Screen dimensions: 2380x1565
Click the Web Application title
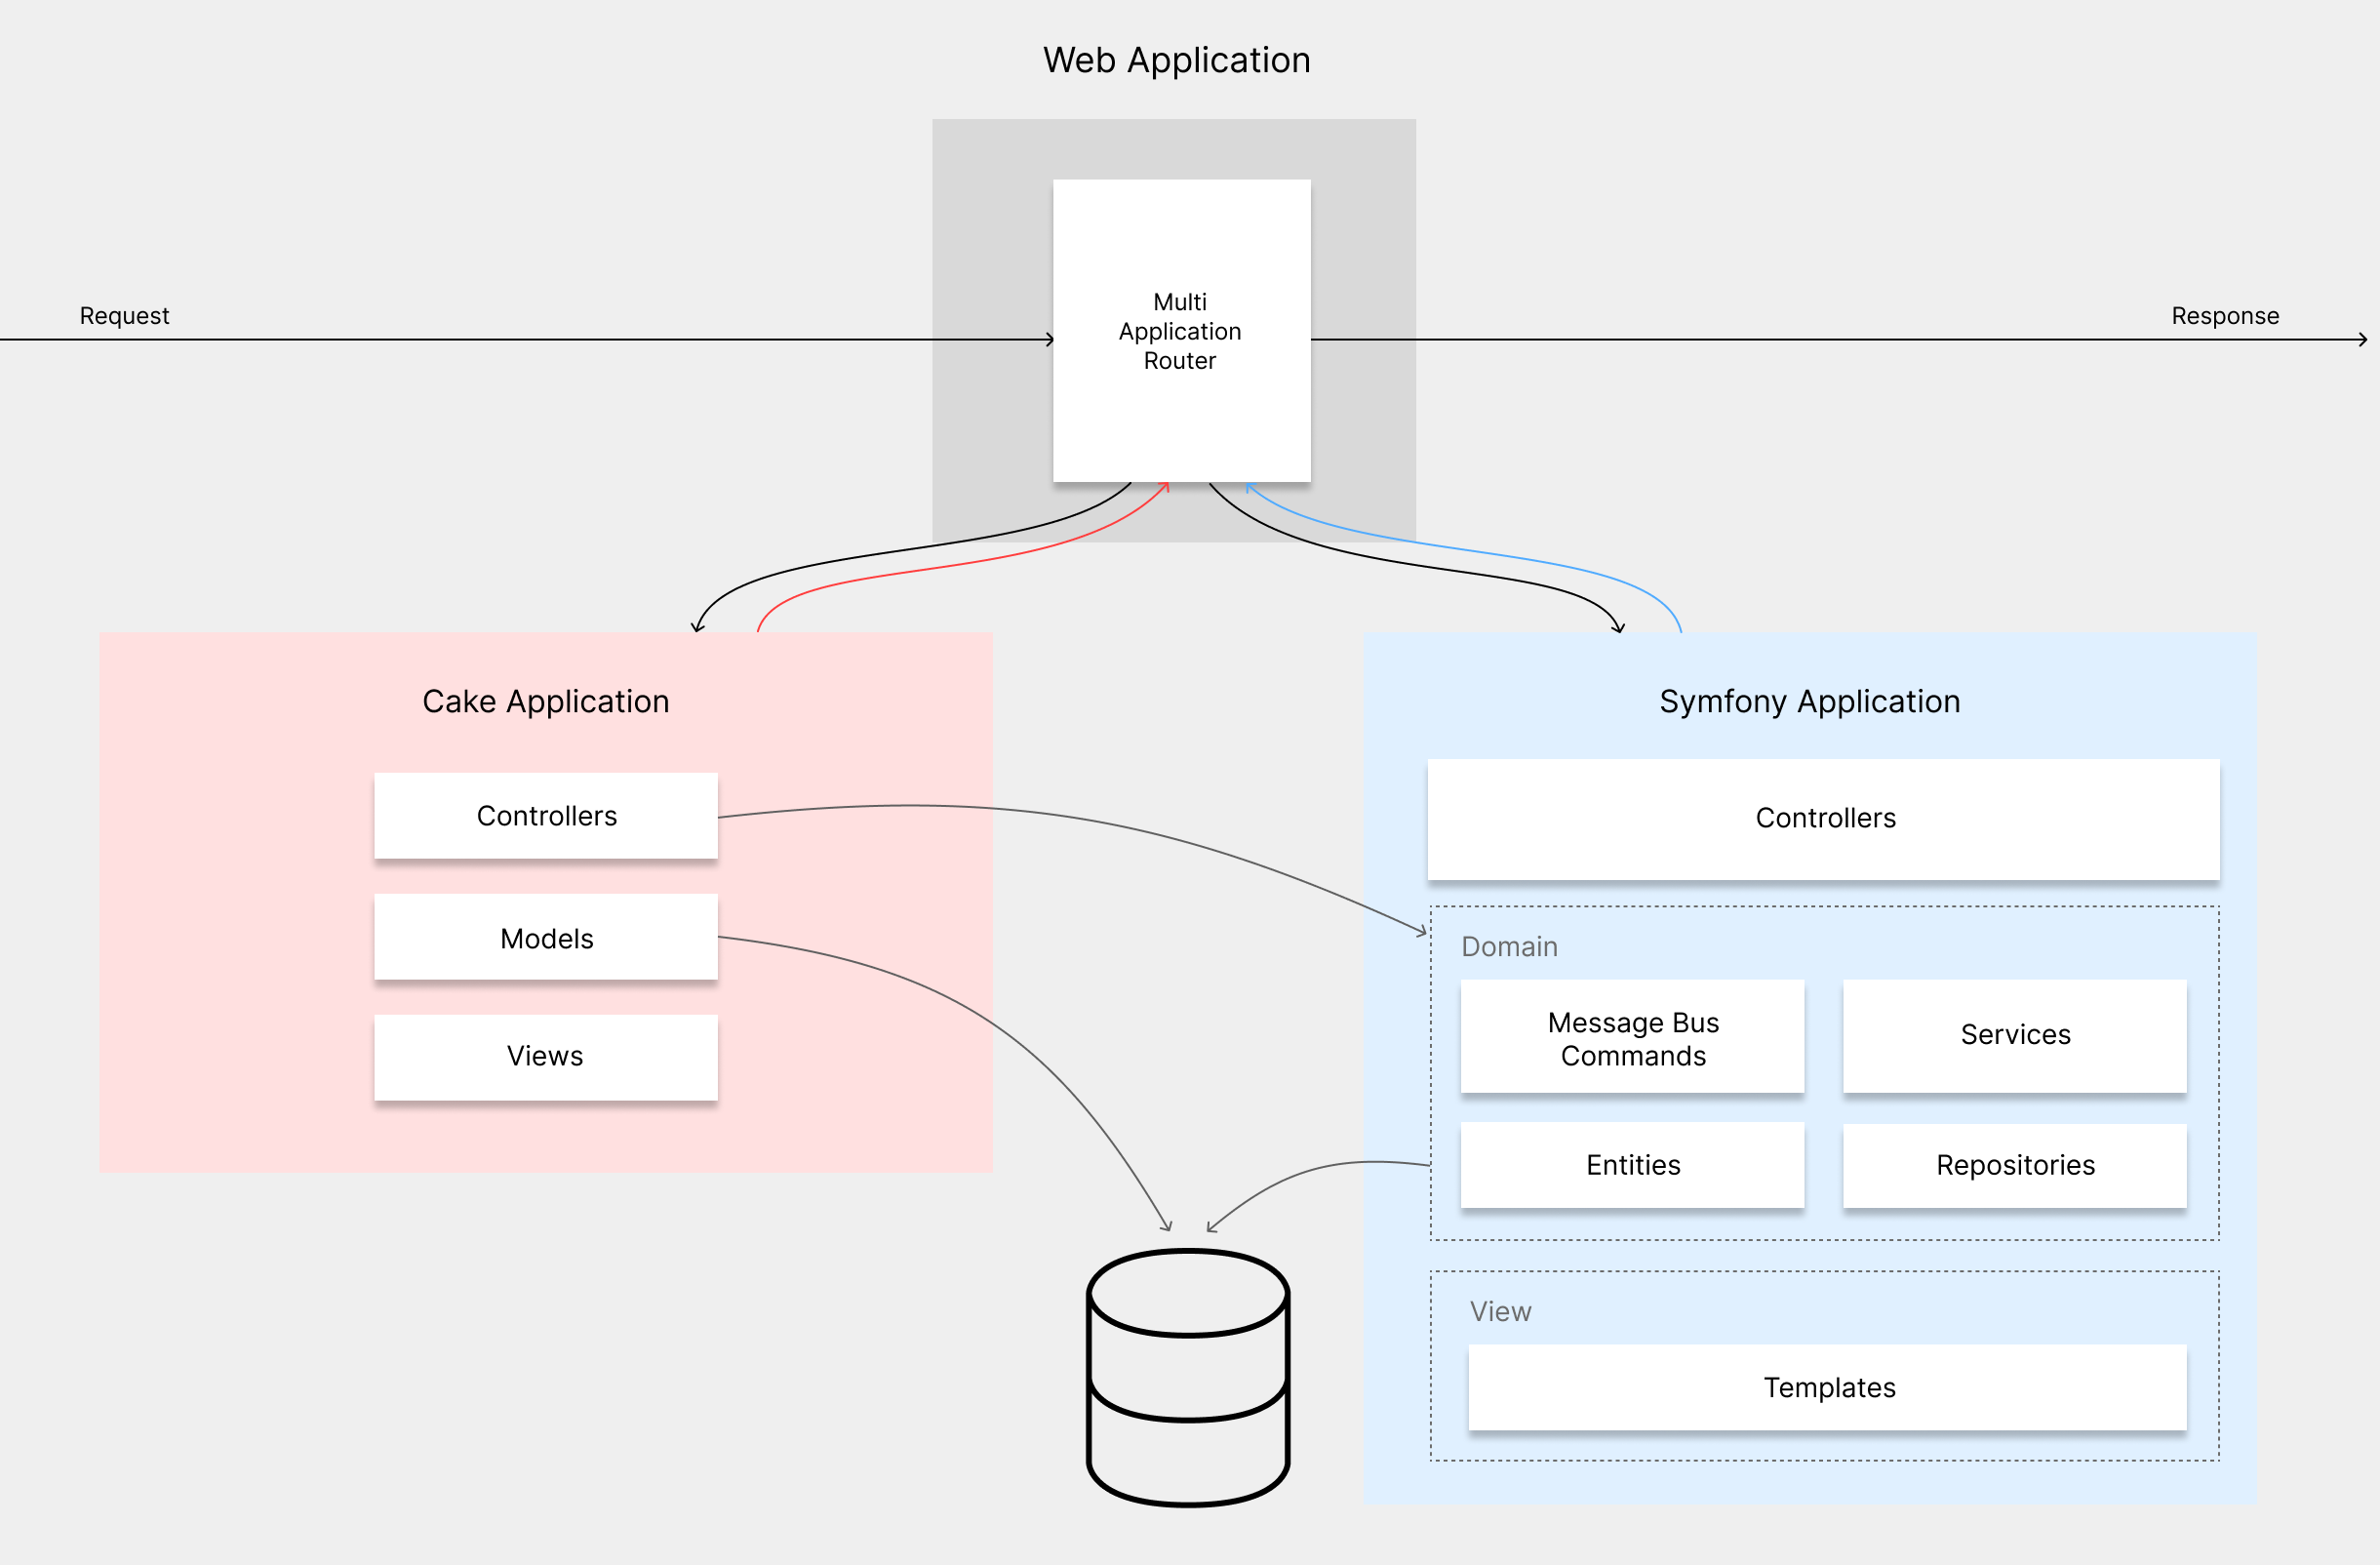(1176, 61)
